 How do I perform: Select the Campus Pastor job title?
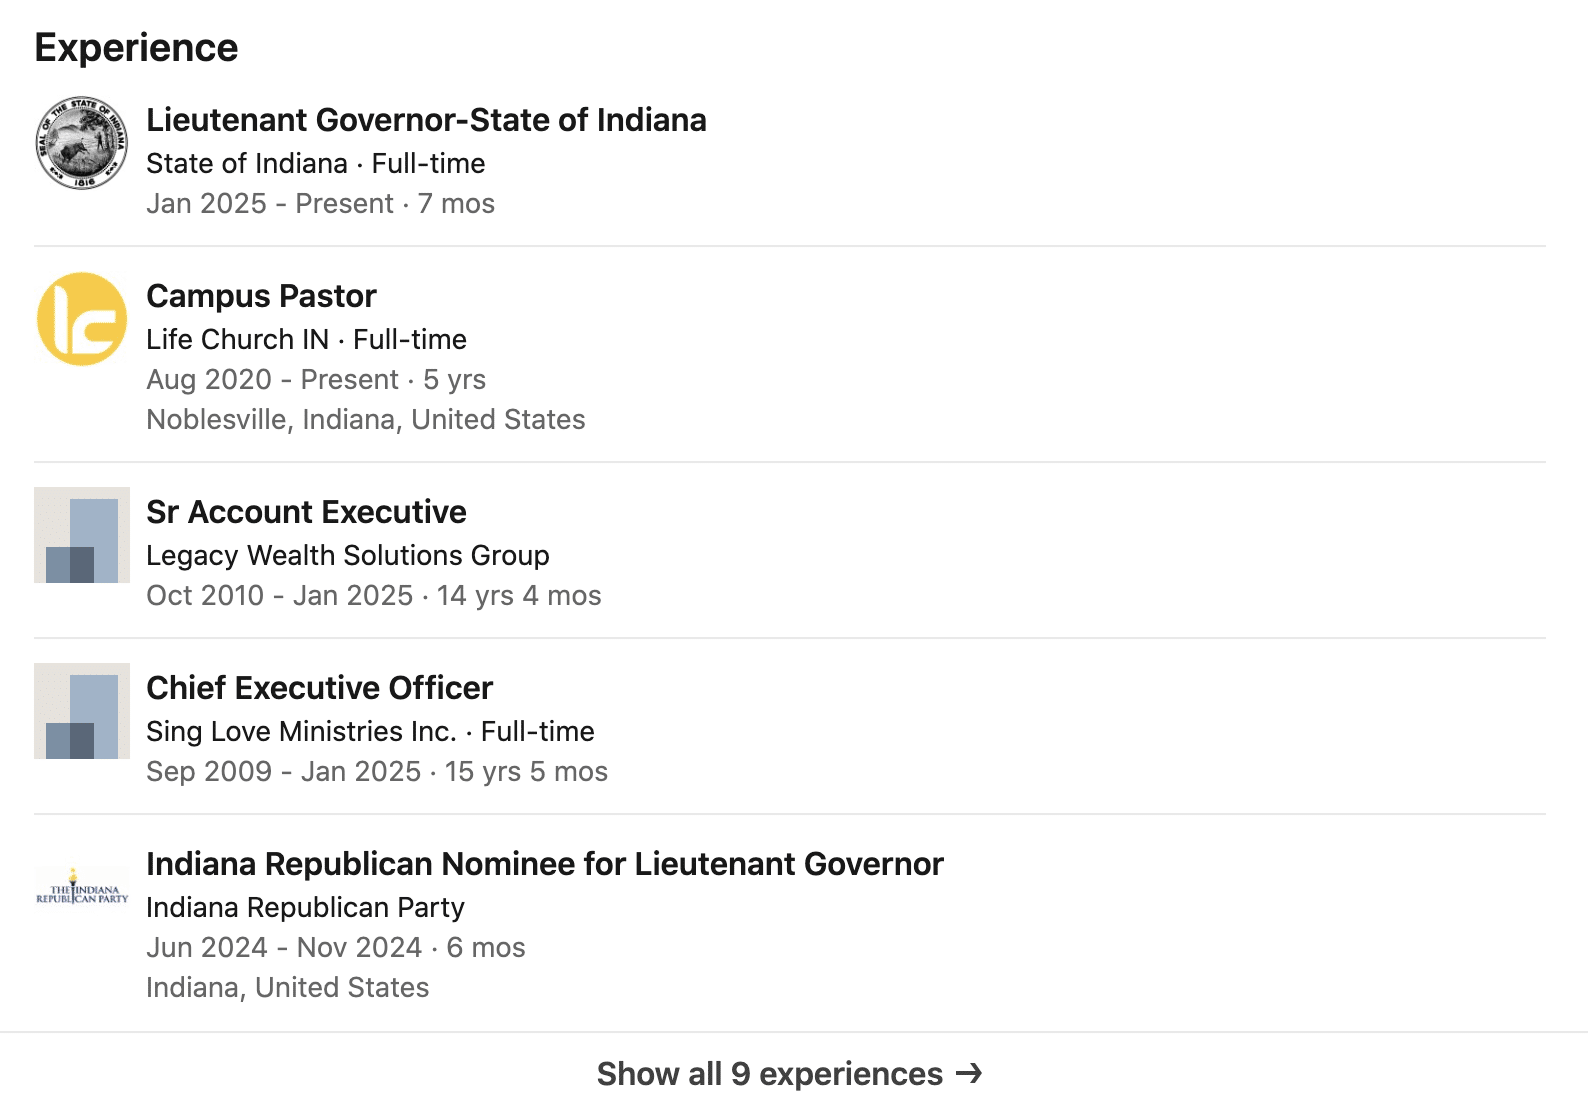(261, 296)
